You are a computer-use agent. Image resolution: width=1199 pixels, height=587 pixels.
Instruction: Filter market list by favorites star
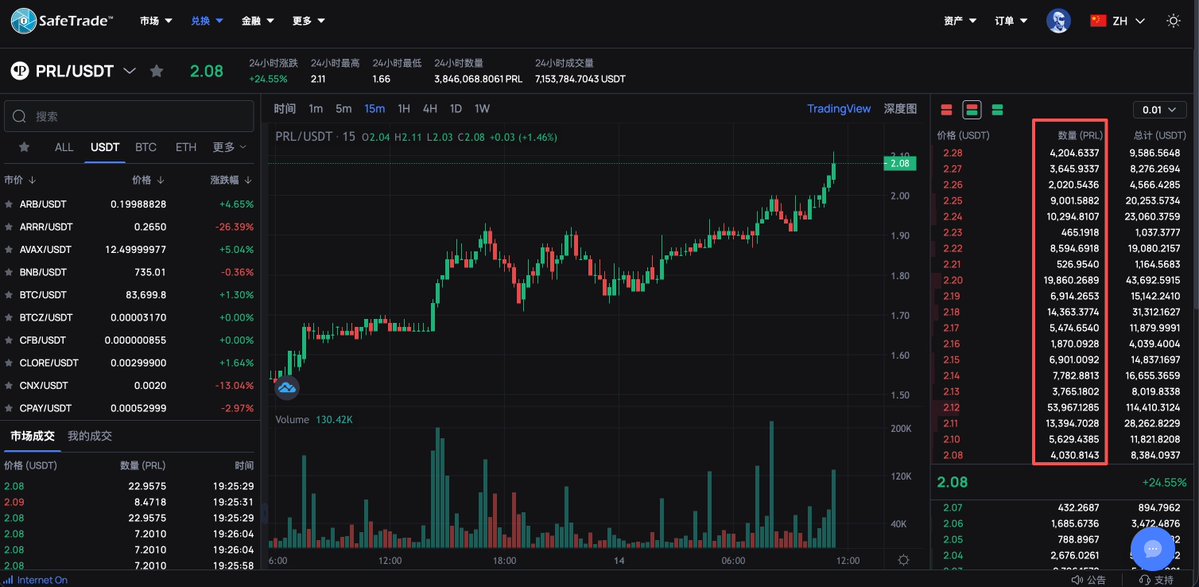coord(24,147)
